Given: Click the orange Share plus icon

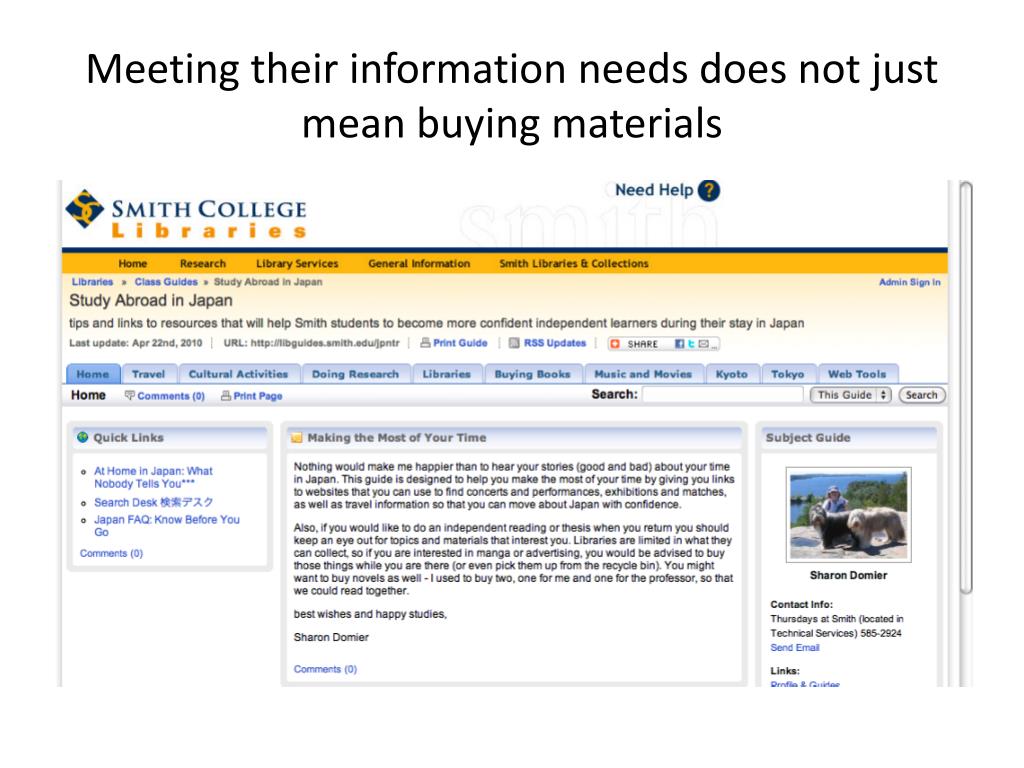Looking at the screenshot, I should [x=615, y=344].
